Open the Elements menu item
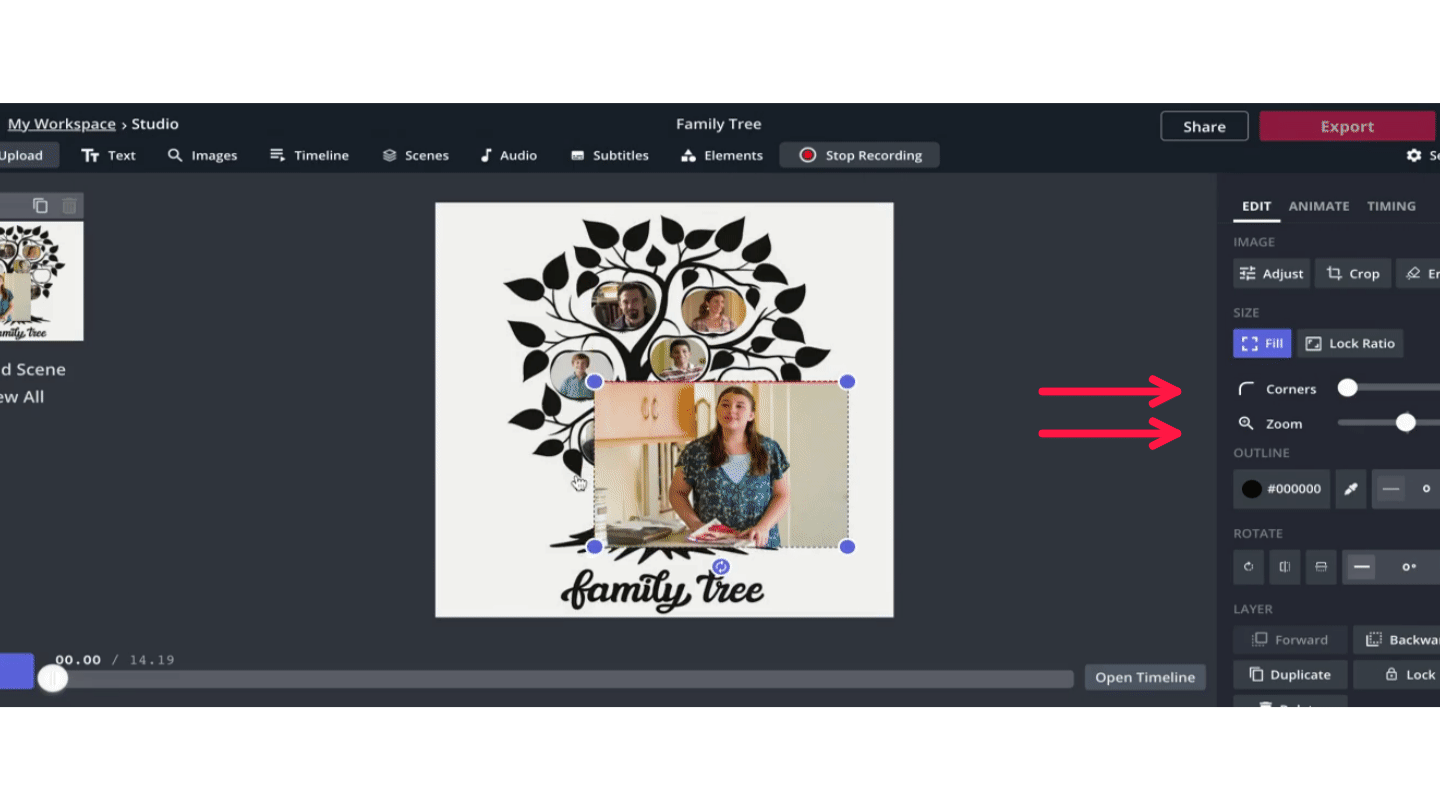The image size is (1440, 810). [721, 155]
